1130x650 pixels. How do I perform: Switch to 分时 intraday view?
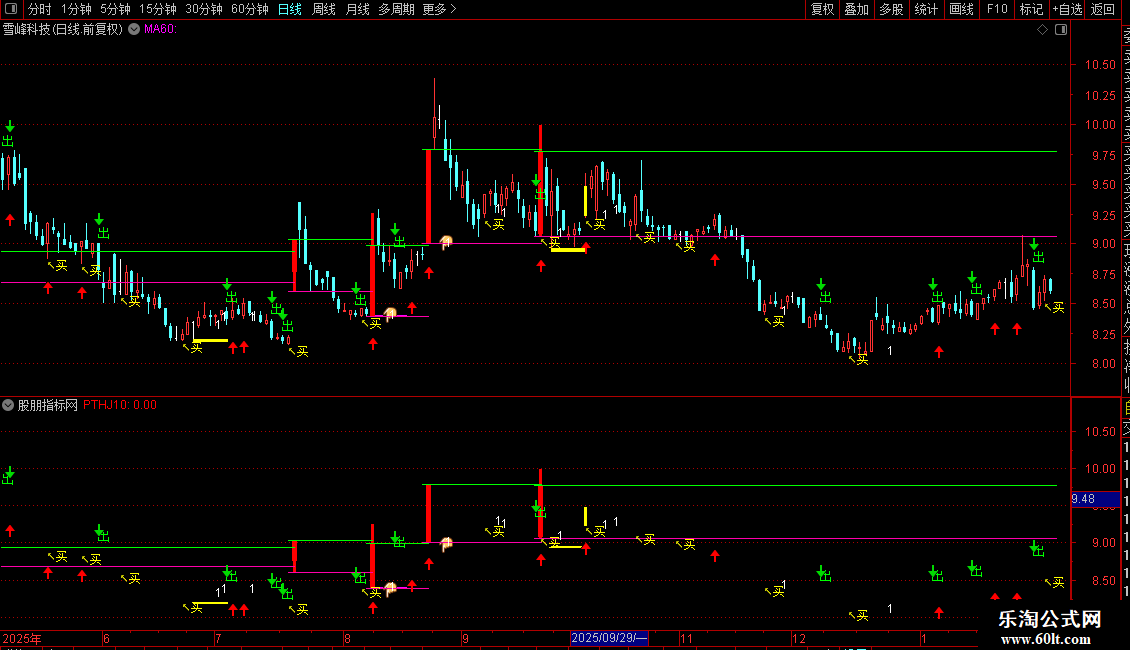[x=40, y=9]
